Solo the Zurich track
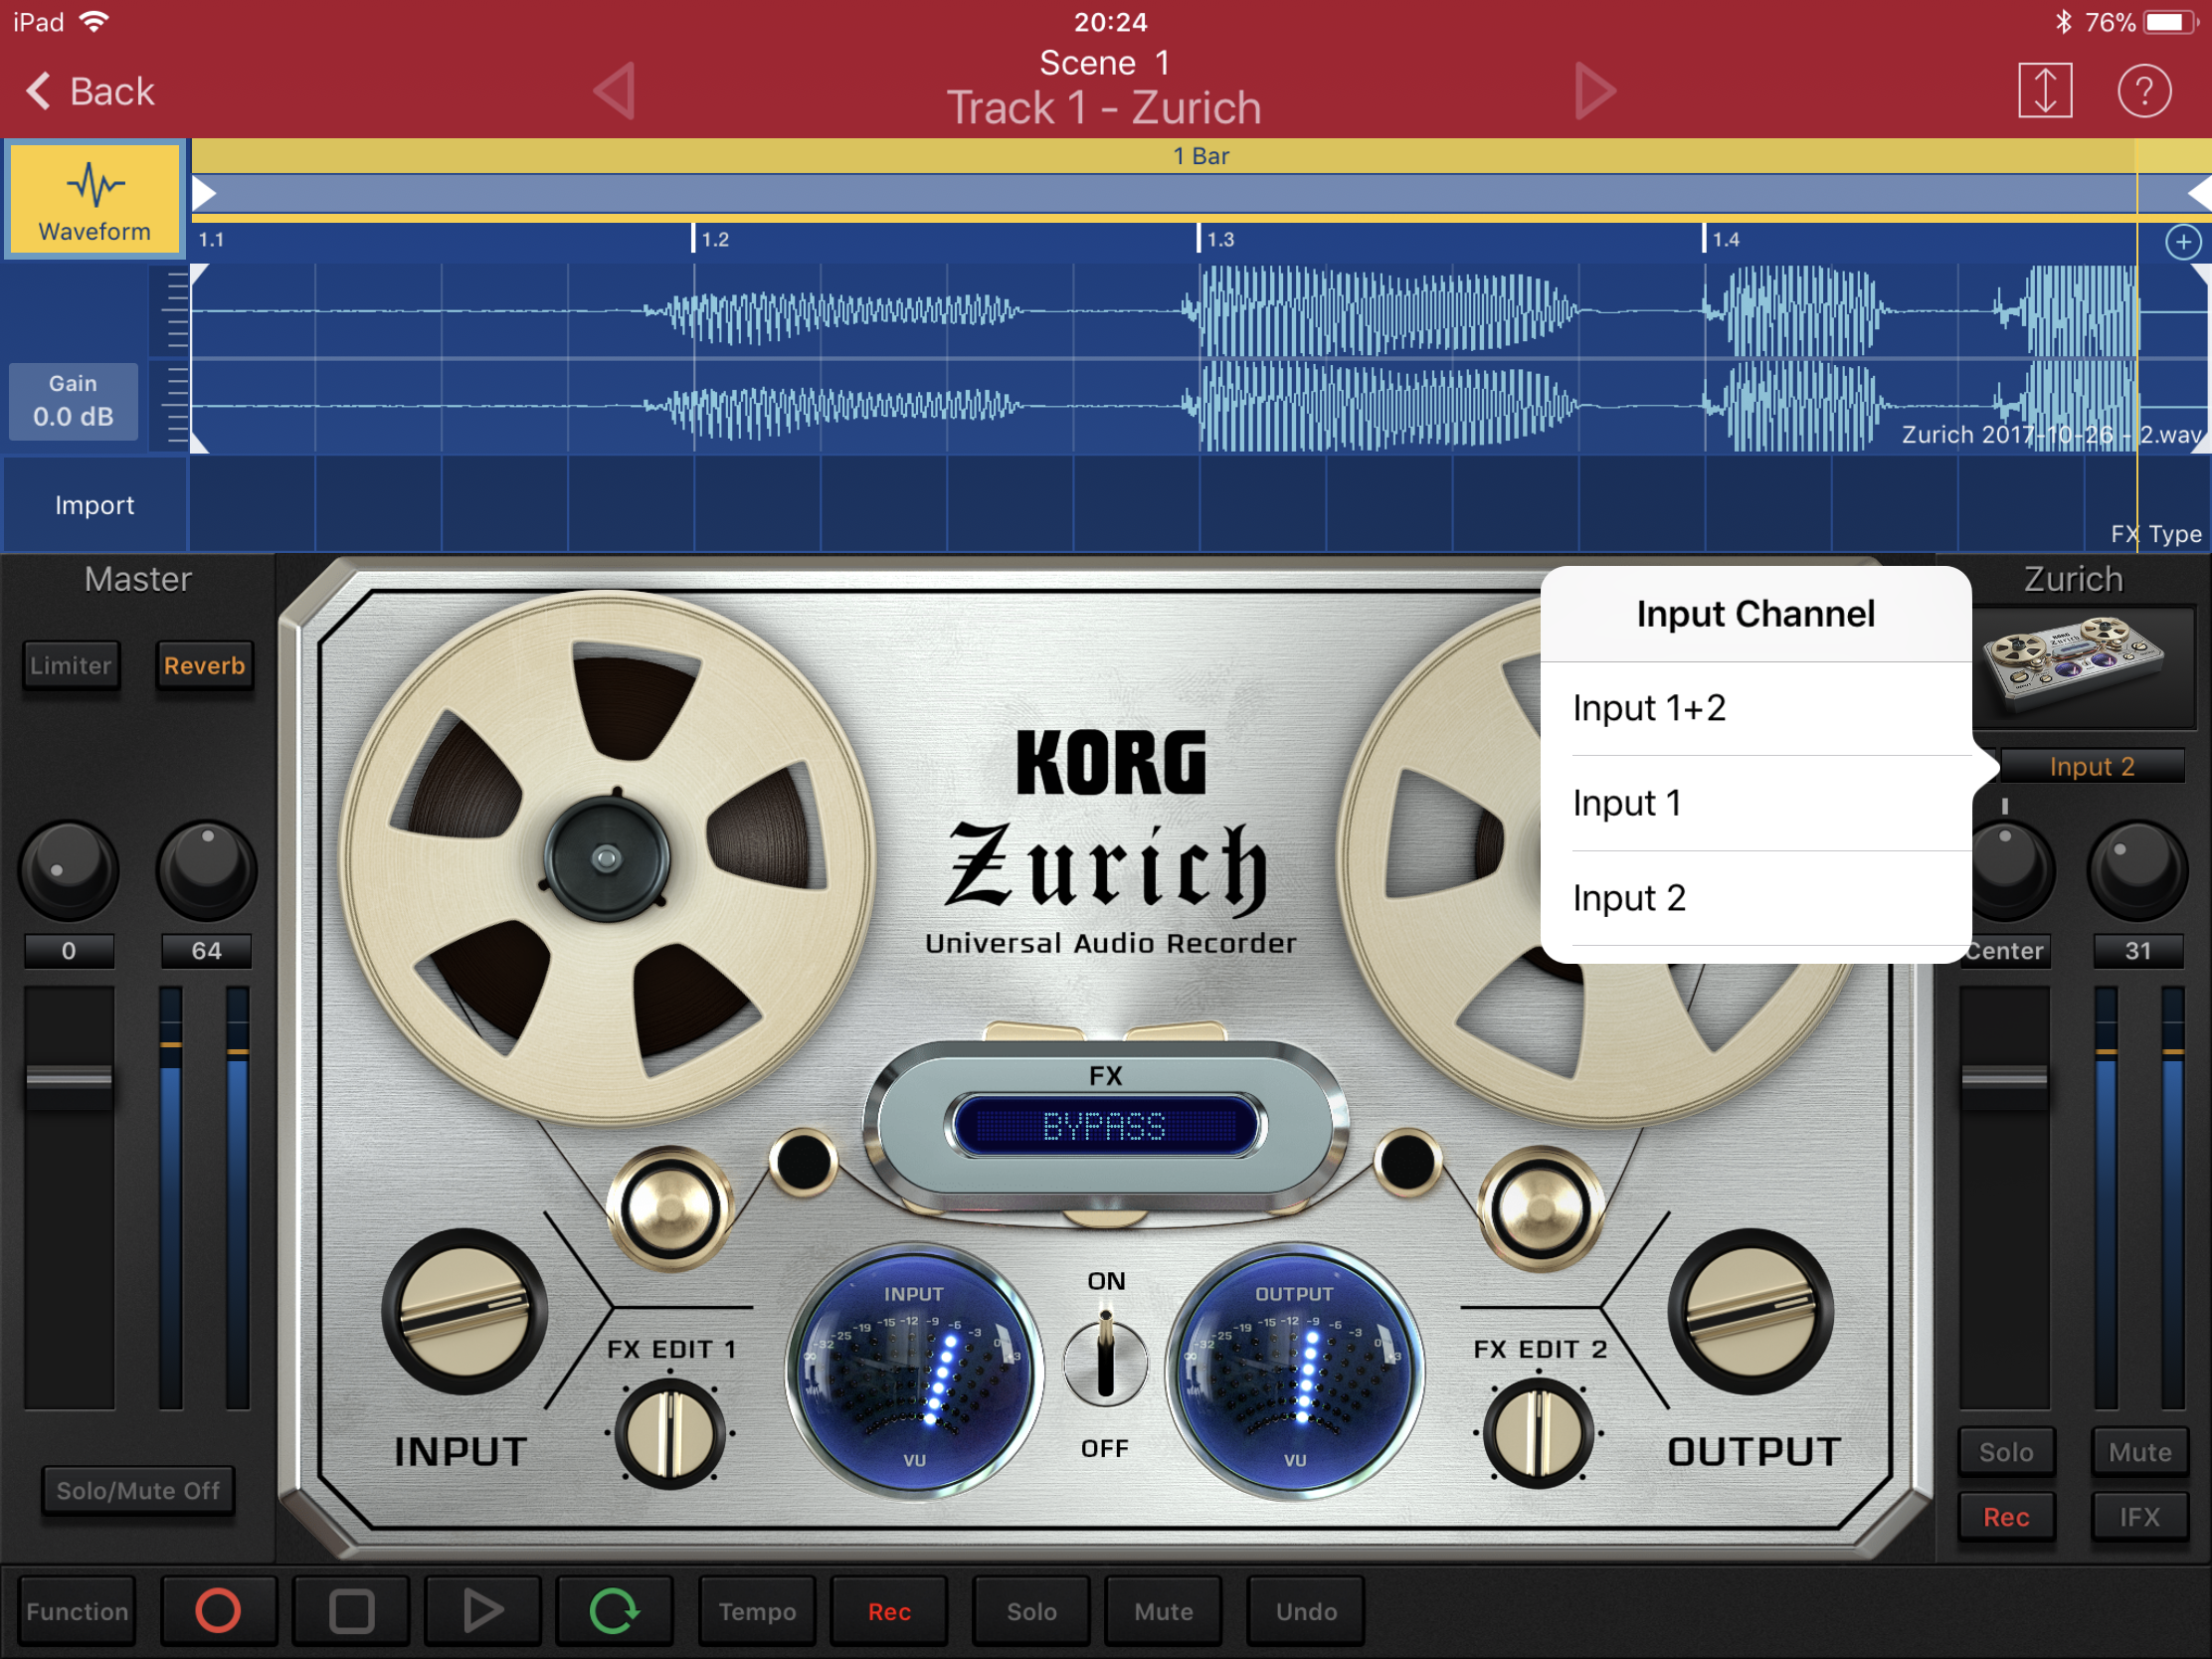This screenshot has width=2212, height=1659. click(x=2006, y=1452)
